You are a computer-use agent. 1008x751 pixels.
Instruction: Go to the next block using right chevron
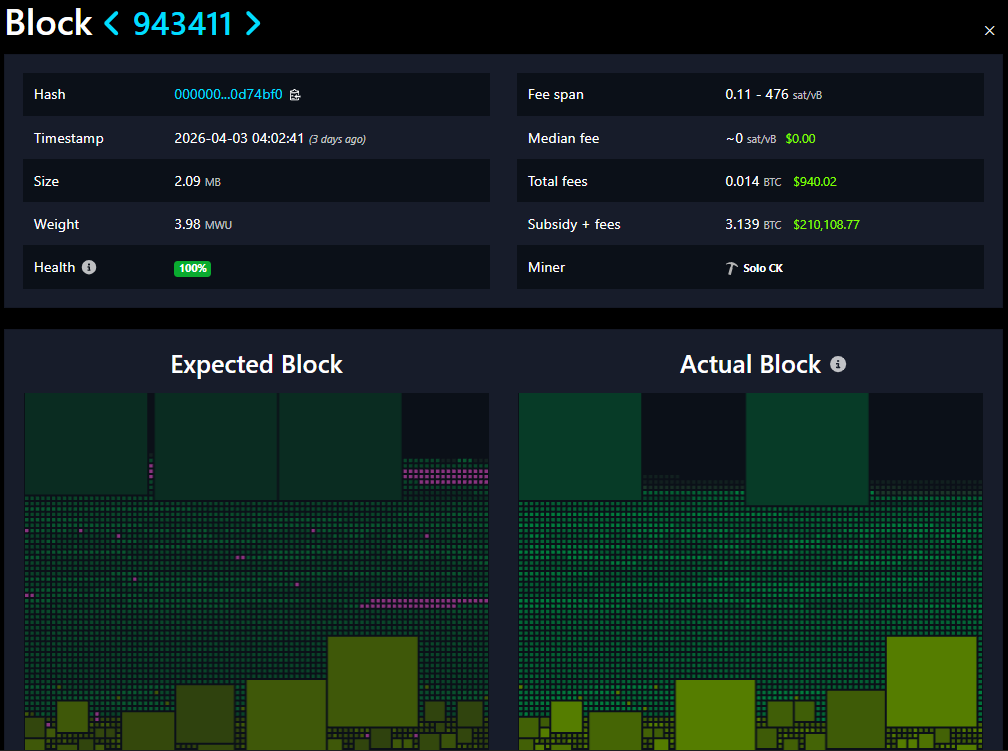click(x=252, y=24)
